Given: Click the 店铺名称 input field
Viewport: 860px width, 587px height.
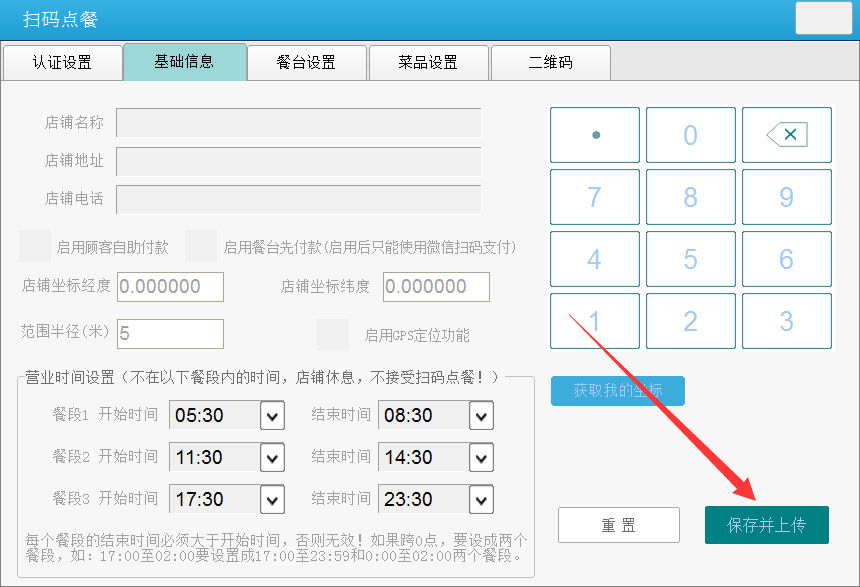Looking at the screenshot, I should pos(298,123).
